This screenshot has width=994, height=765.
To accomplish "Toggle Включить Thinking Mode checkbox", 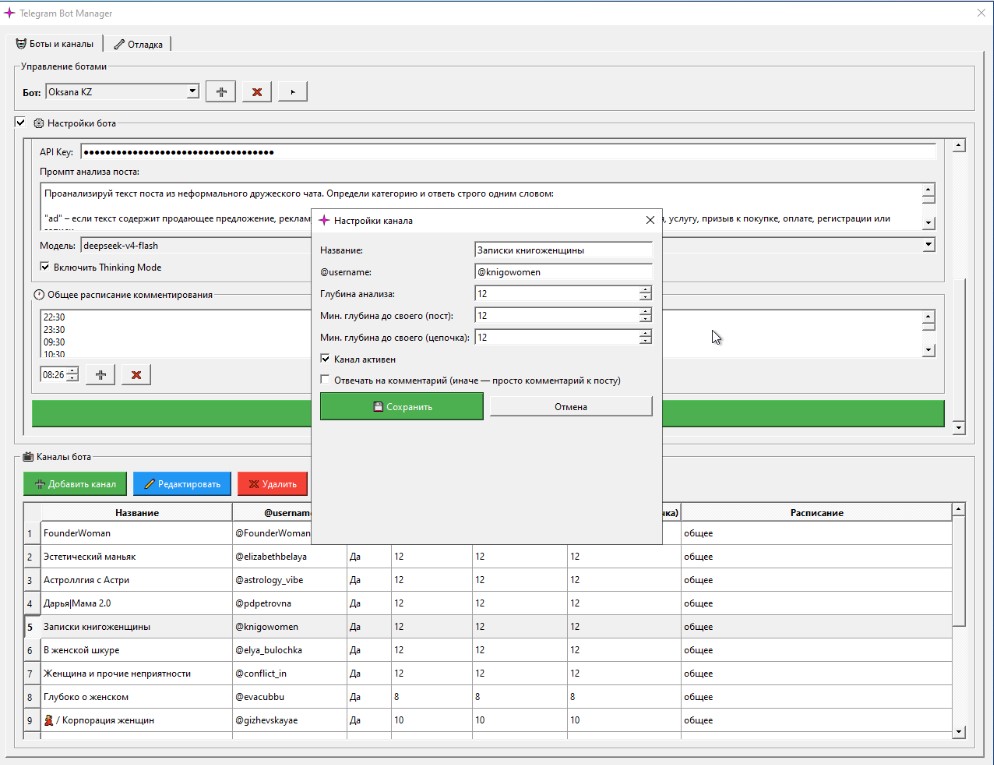I will click(44, 267).
